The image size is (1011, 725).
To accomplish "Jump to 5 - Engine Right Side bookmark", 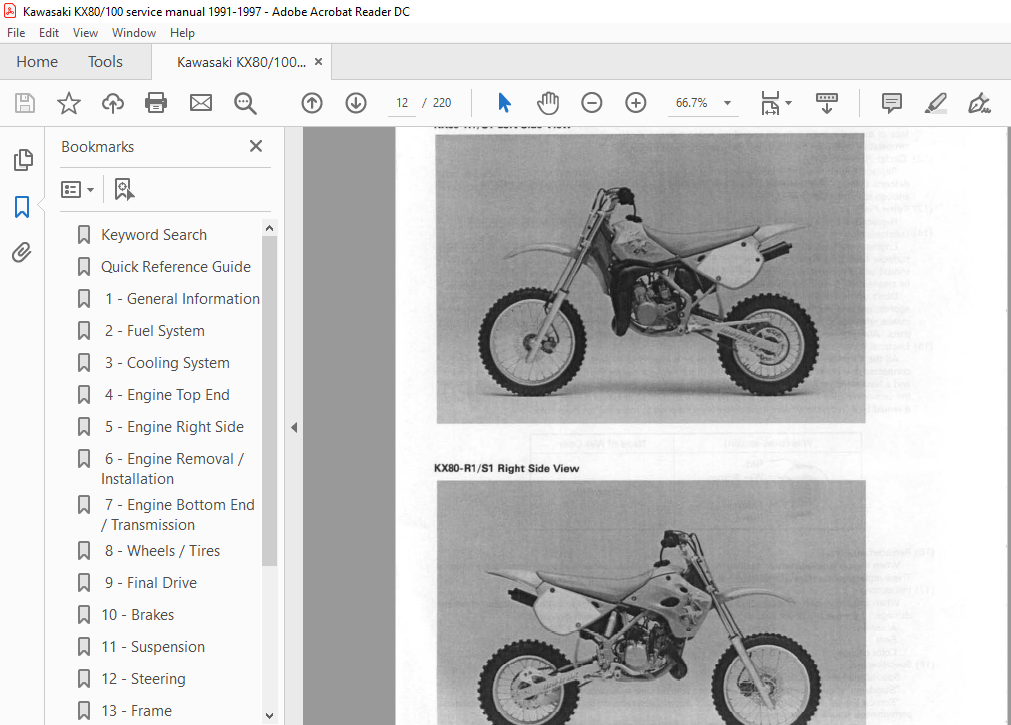I will [174, 427].
